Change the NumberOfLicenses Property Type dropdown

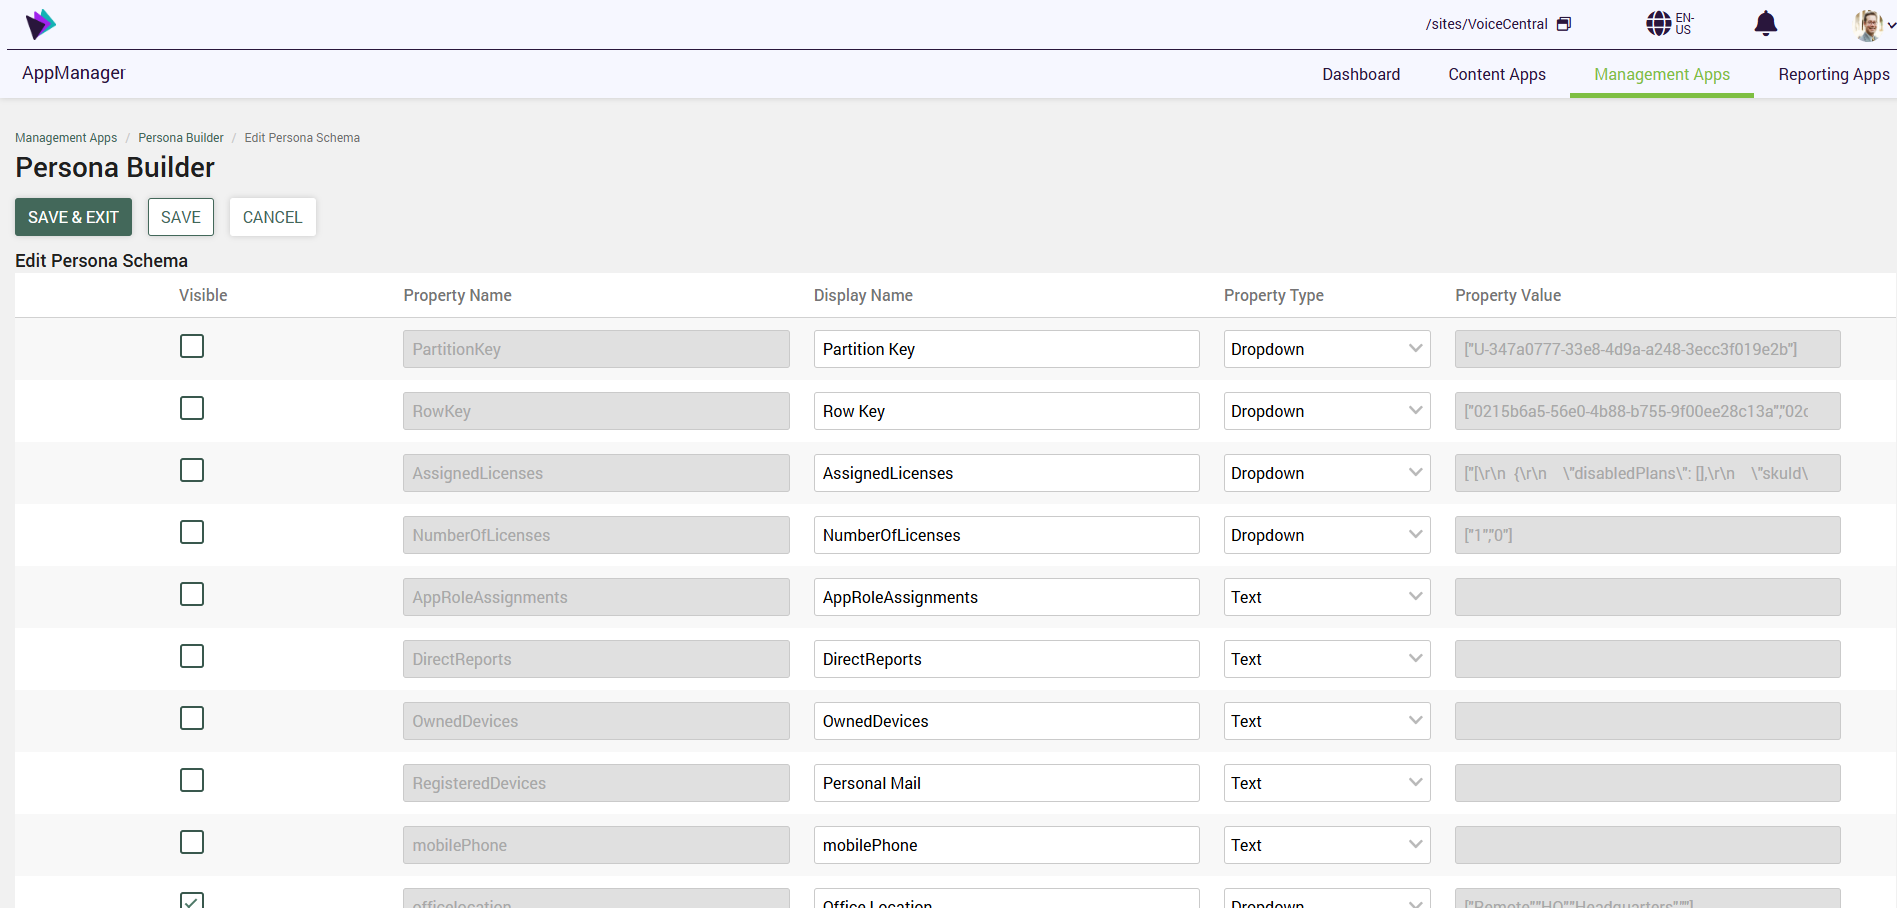coord(1326,535)
